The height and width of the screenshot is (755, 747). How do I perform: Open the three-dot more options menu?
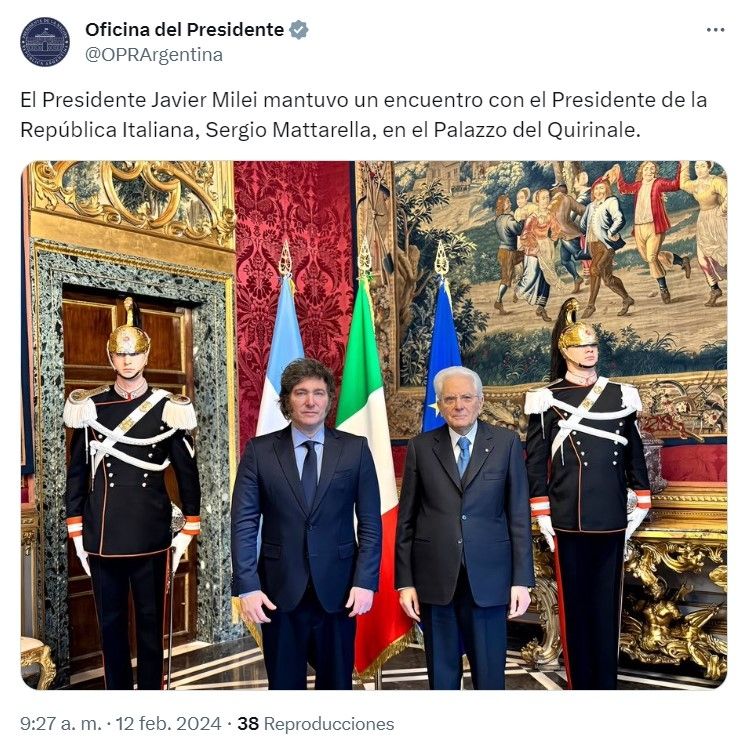pyautogui.click(x=715, y=30)
